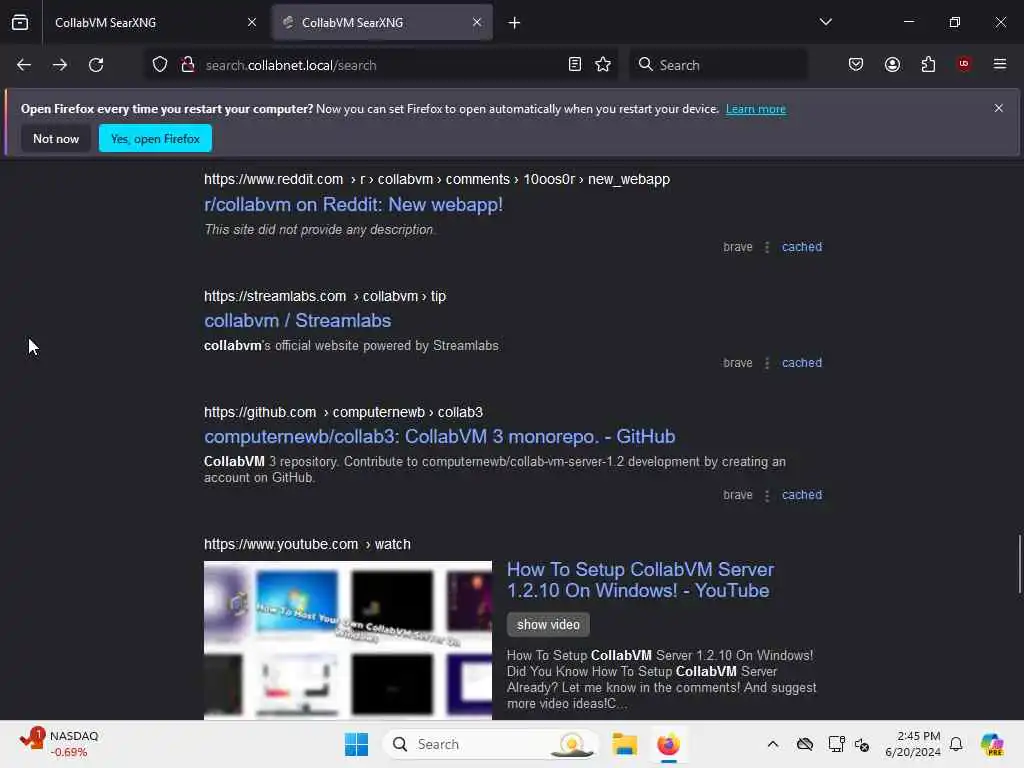This screenshot has height=768, width=1024.
Task: Open options dots beside Reddit result cached
Action: pyautogui.click(x=767, y=247)
